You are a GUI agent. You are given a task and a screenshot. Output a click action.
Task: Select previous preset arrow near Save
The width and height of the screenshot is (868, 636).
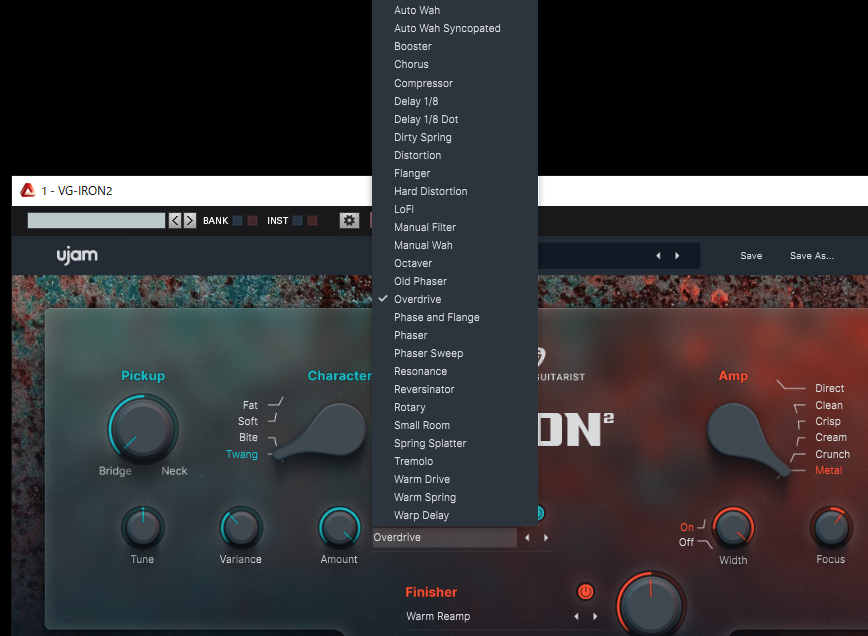658,256
